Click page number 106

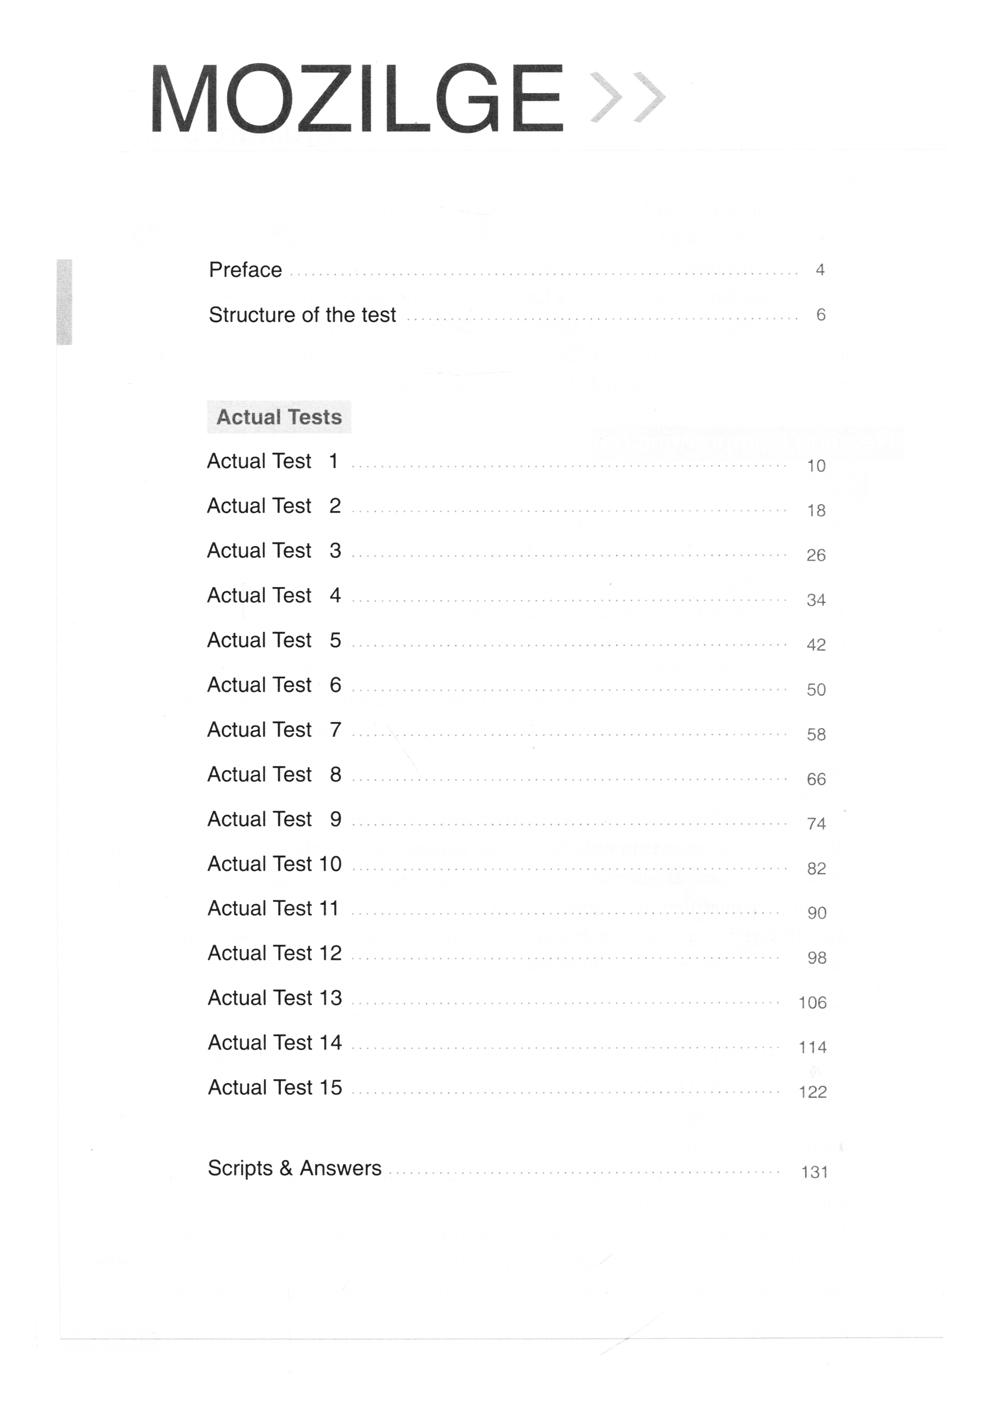tap(812, 1002)
